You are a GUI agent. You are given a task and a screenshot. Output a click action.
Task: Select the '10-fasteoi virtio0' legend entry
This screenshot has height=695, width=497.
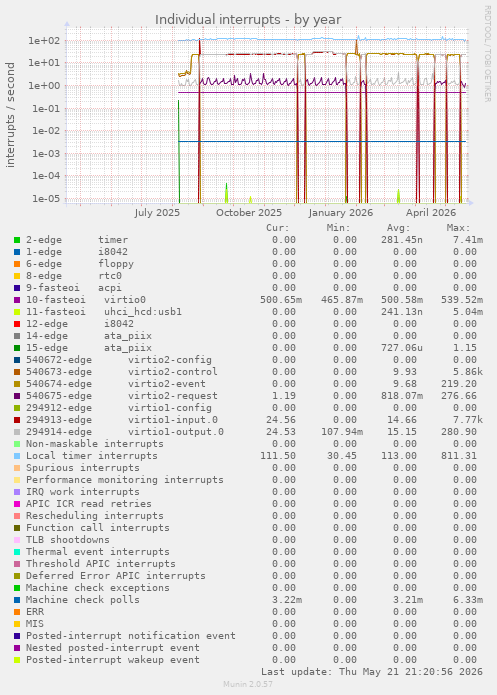point(86,300)
